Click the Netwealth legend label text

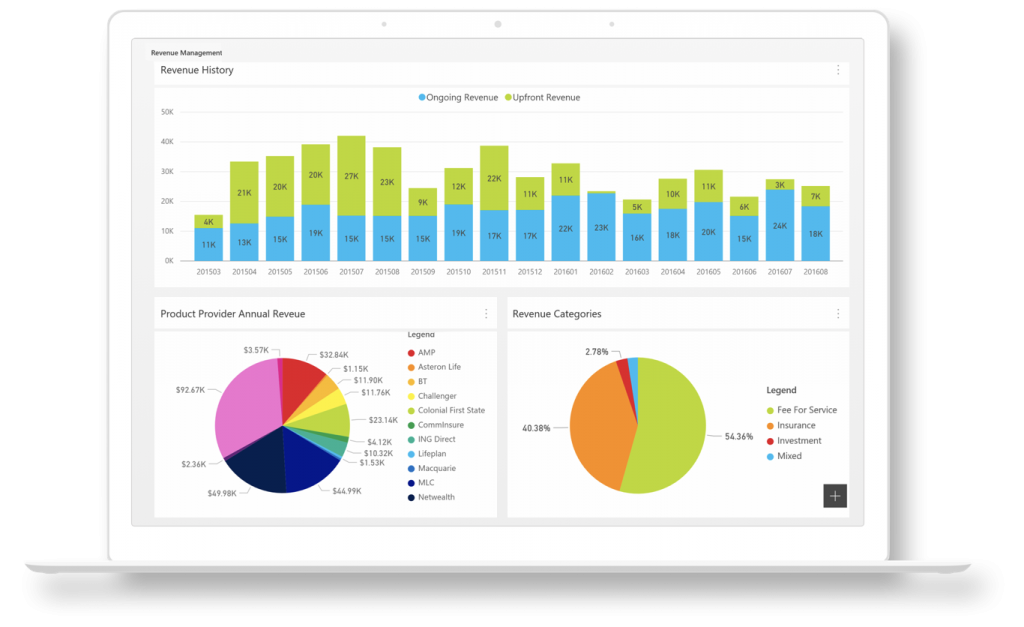click(436, 496)
